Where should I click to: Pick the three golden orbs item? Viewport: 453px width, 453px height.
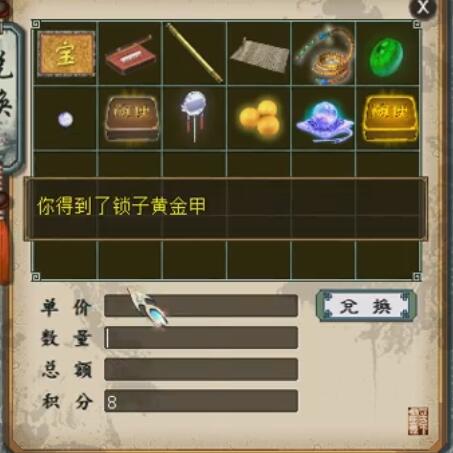259,117
